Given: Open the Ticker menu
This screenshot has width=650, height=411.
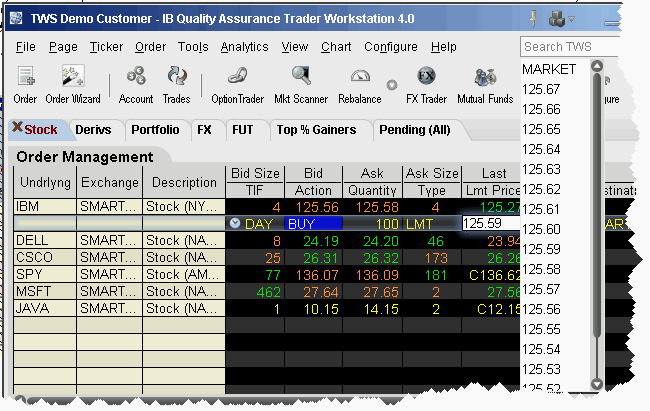Looking at the screenshot, I should point(107,47).
